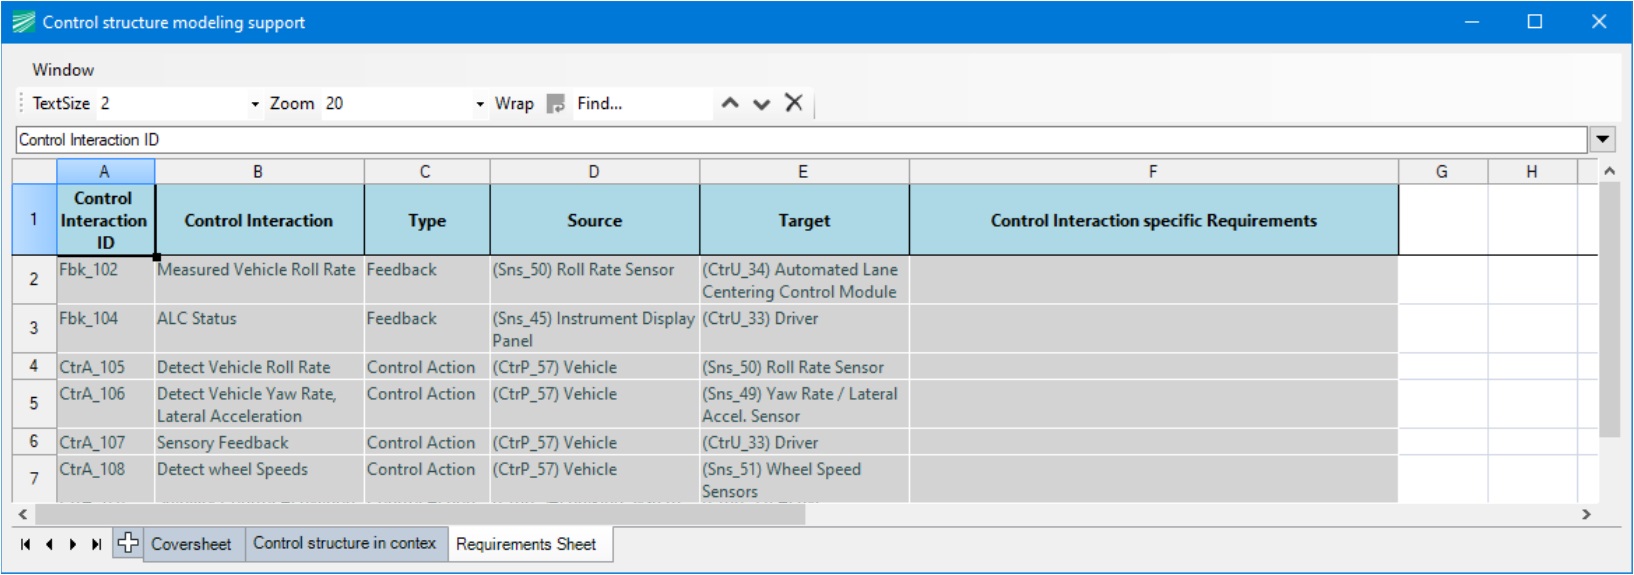Select column A header

(105, 172)
